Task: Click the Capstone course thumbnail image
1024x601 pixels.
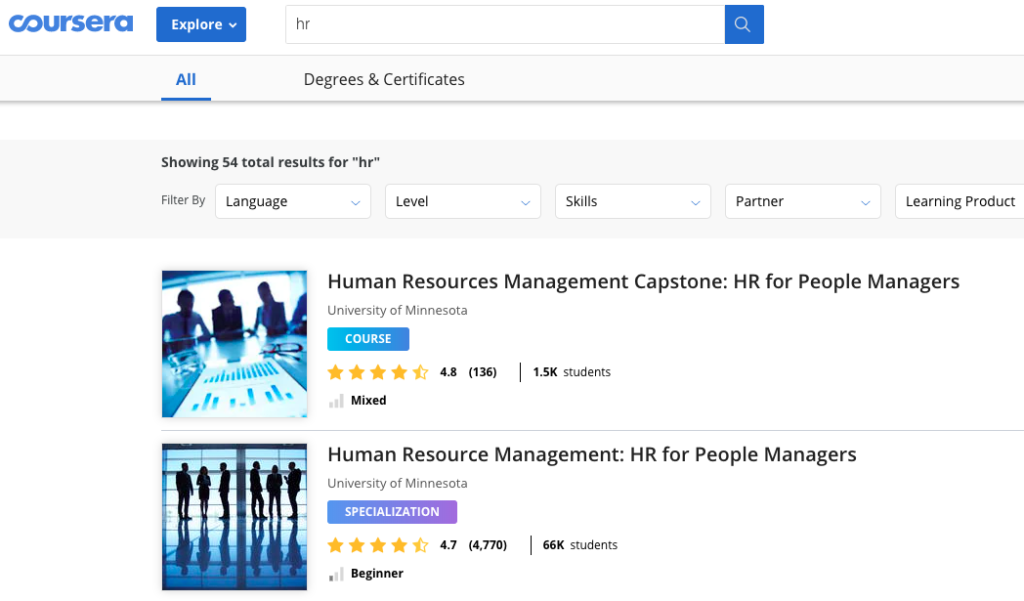Action: click(234, 343)
